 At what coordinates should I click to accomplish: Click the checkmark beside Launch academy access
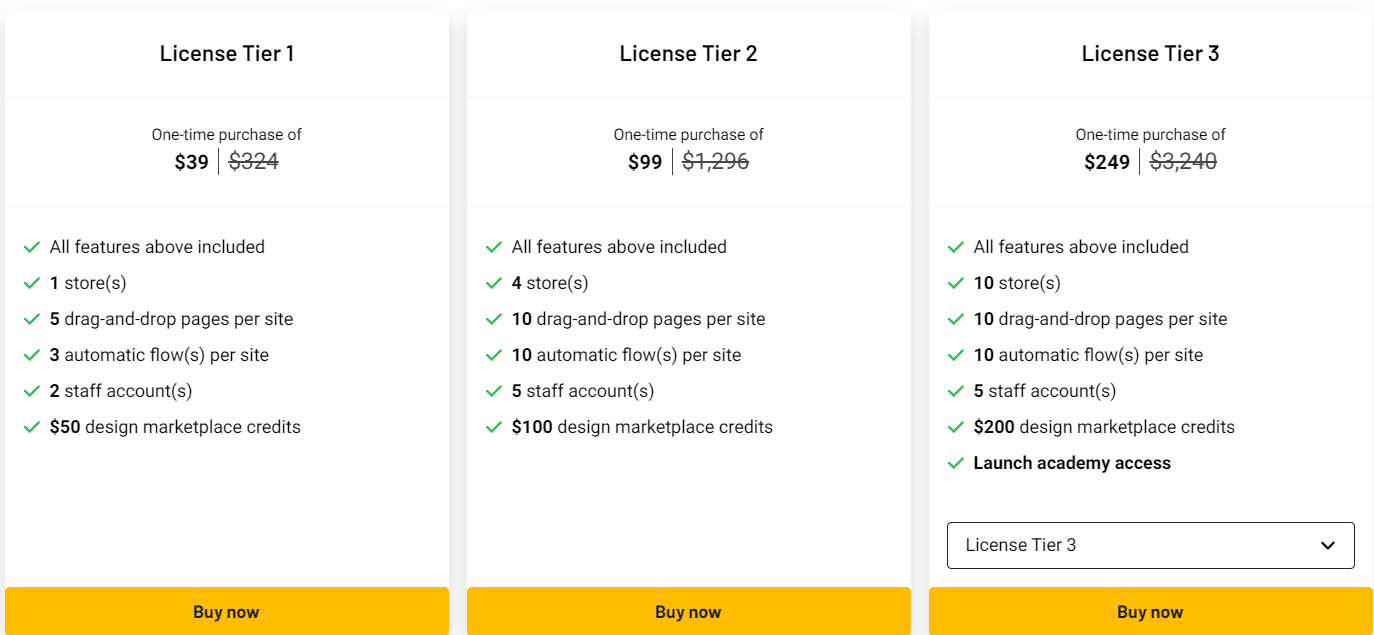coord(955,462)
